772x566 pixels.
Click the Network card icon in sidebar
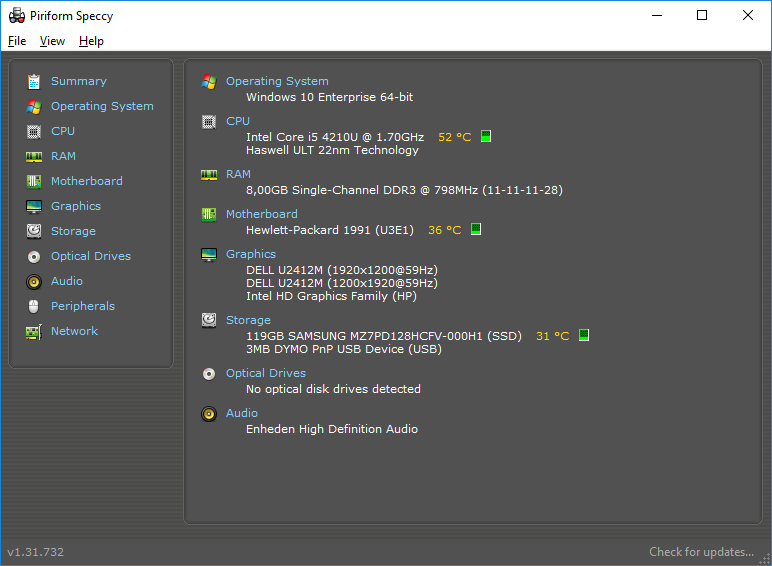click(33, 332)
